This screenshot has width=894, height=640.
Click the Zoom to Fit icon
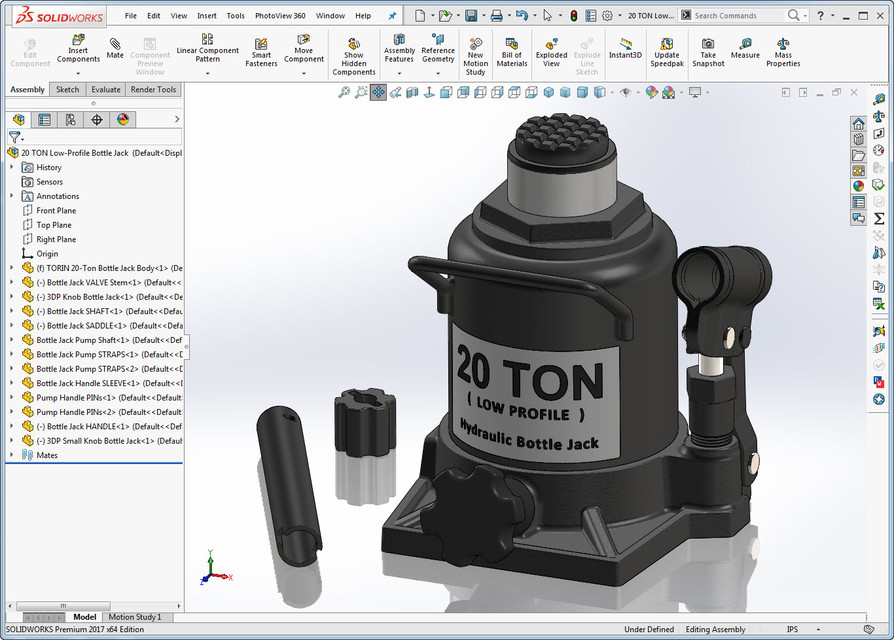pos(344,91)
